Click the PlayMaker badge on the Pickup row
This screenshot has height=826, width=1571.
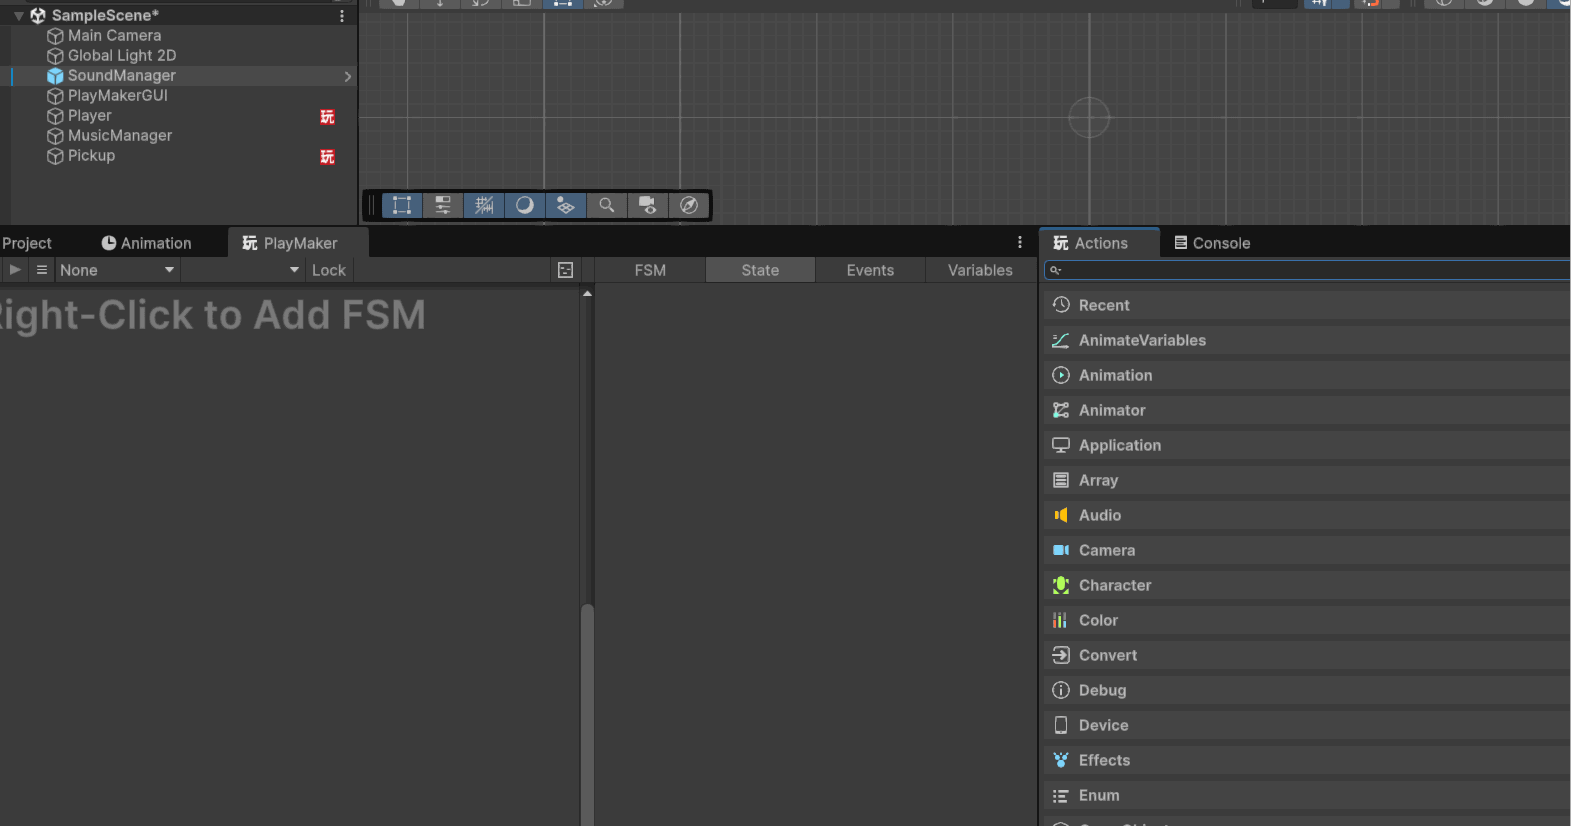click(x=327, y=157)
